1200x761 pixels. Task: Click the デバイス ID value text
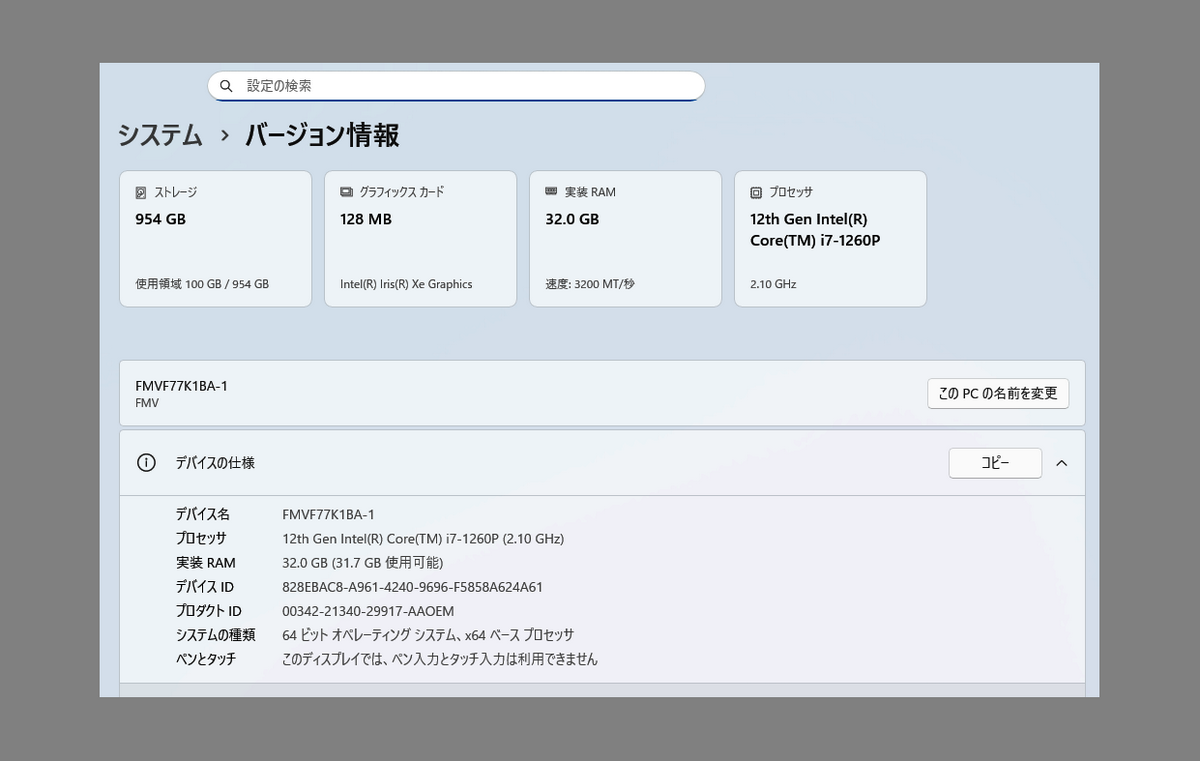point(412,587)
